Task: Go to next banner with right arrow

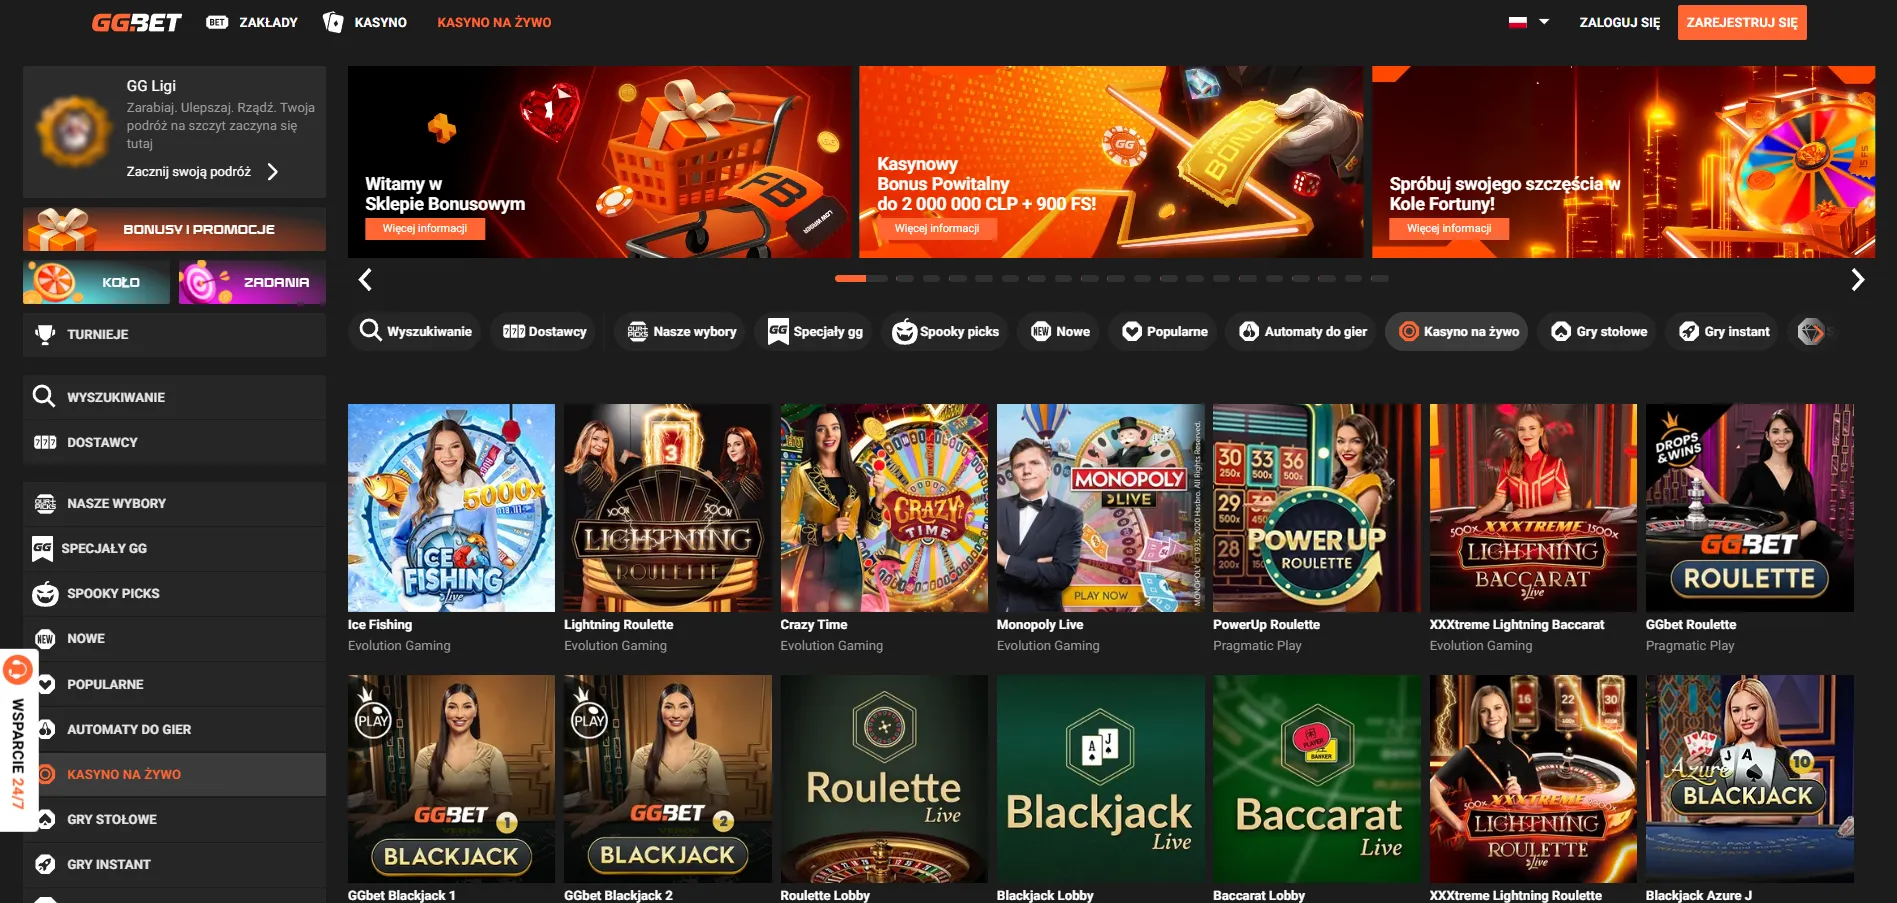Action: (x=1857, y=280)
